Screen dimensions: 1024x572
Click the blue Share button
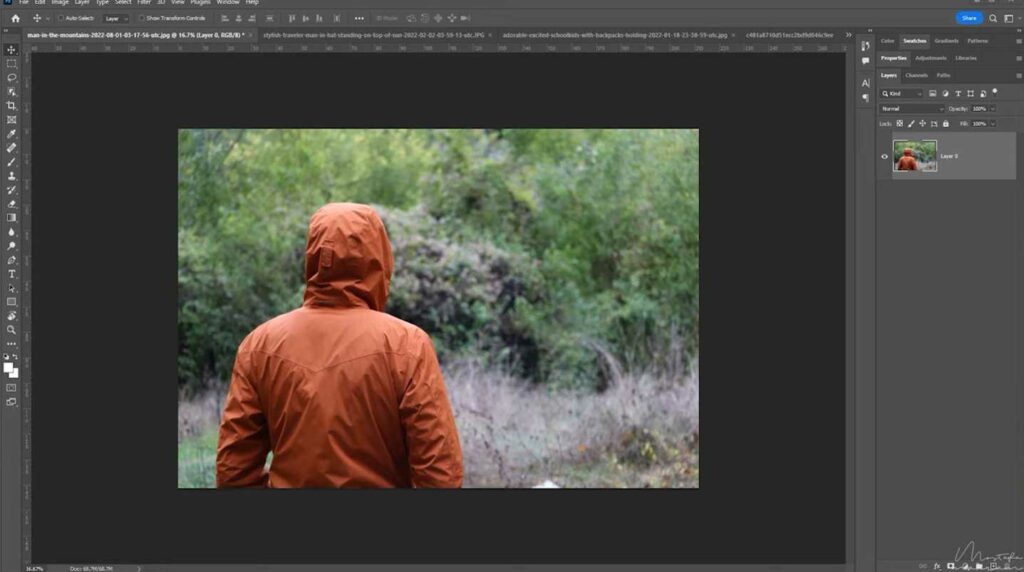[x=968, y=18]
